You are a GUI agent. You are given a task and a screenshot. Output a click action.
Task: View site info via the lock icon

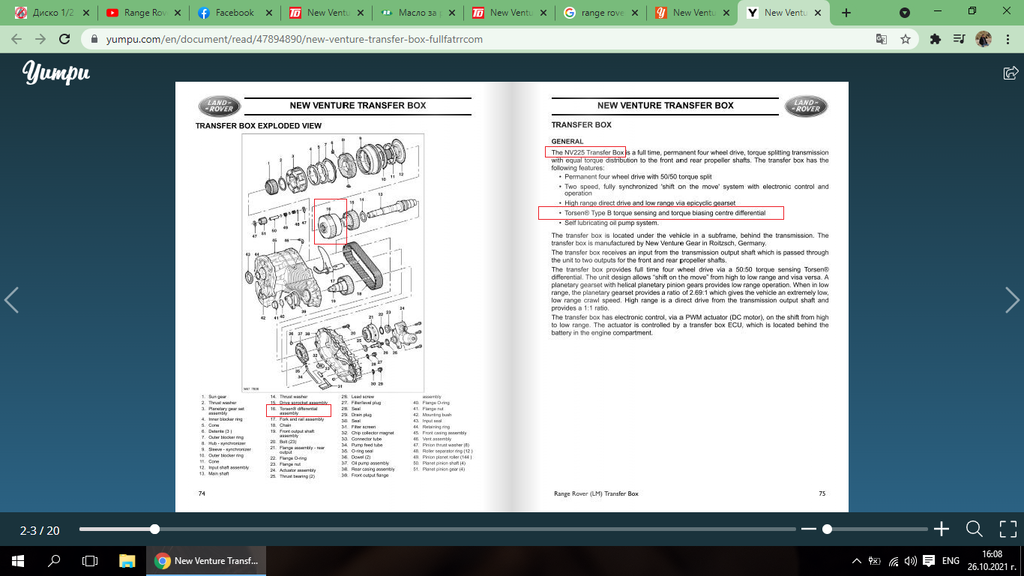click(94, 39)
